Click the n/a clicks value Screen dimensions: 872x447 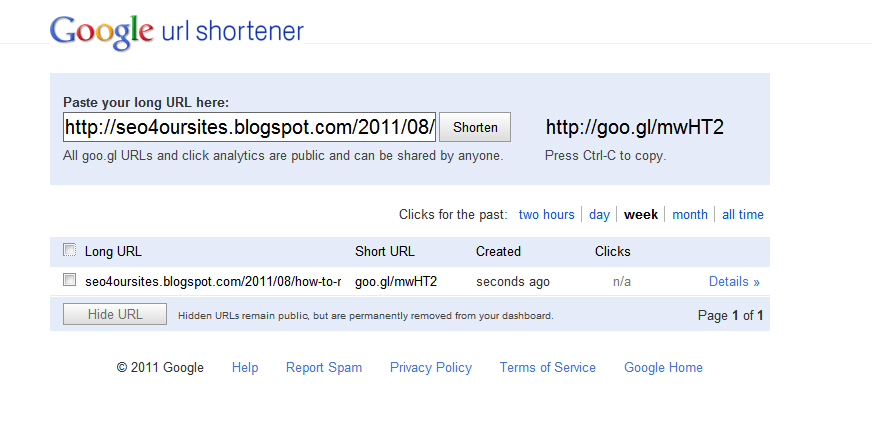point(622,281)
